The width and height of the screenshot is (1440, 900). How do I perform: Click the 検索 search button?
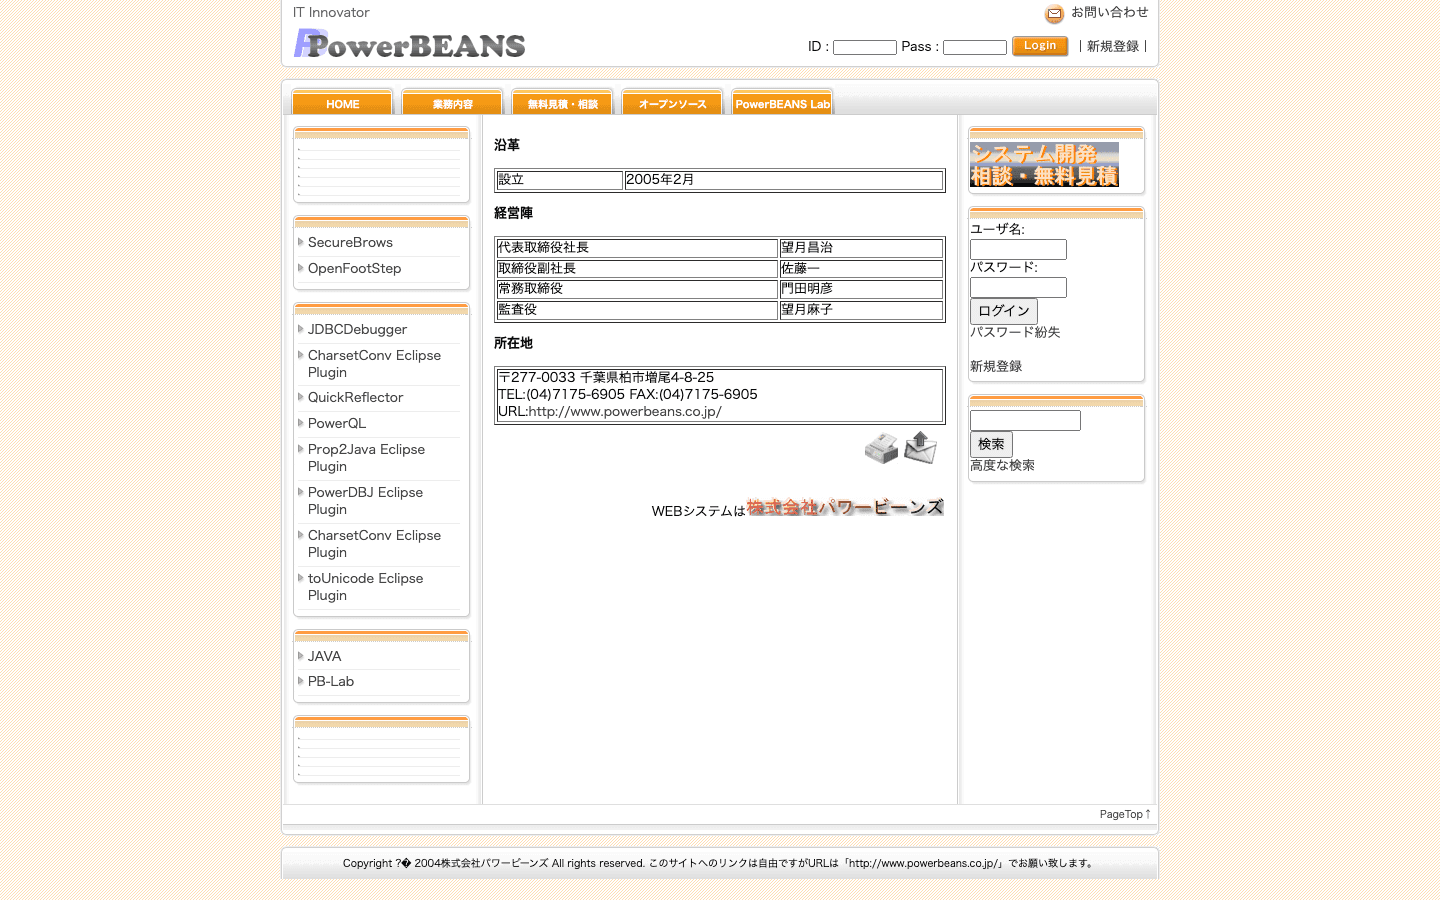click(x=991, y=444)
